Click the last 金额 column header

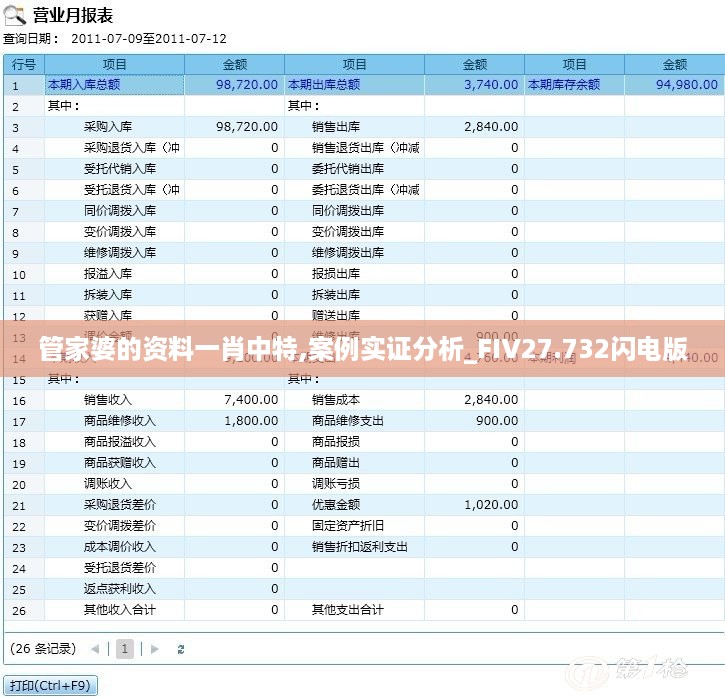tap(674, 64)
